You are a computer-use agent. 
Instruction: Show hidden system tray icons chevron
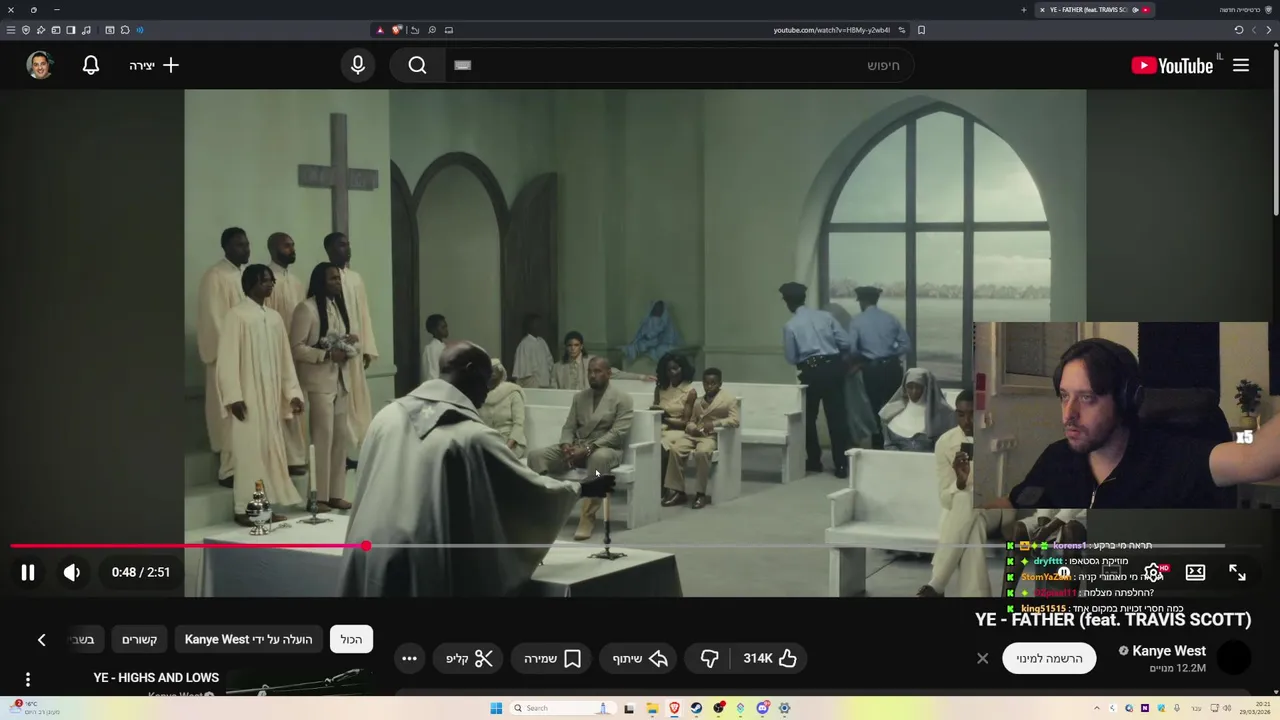pos(1097,708)
